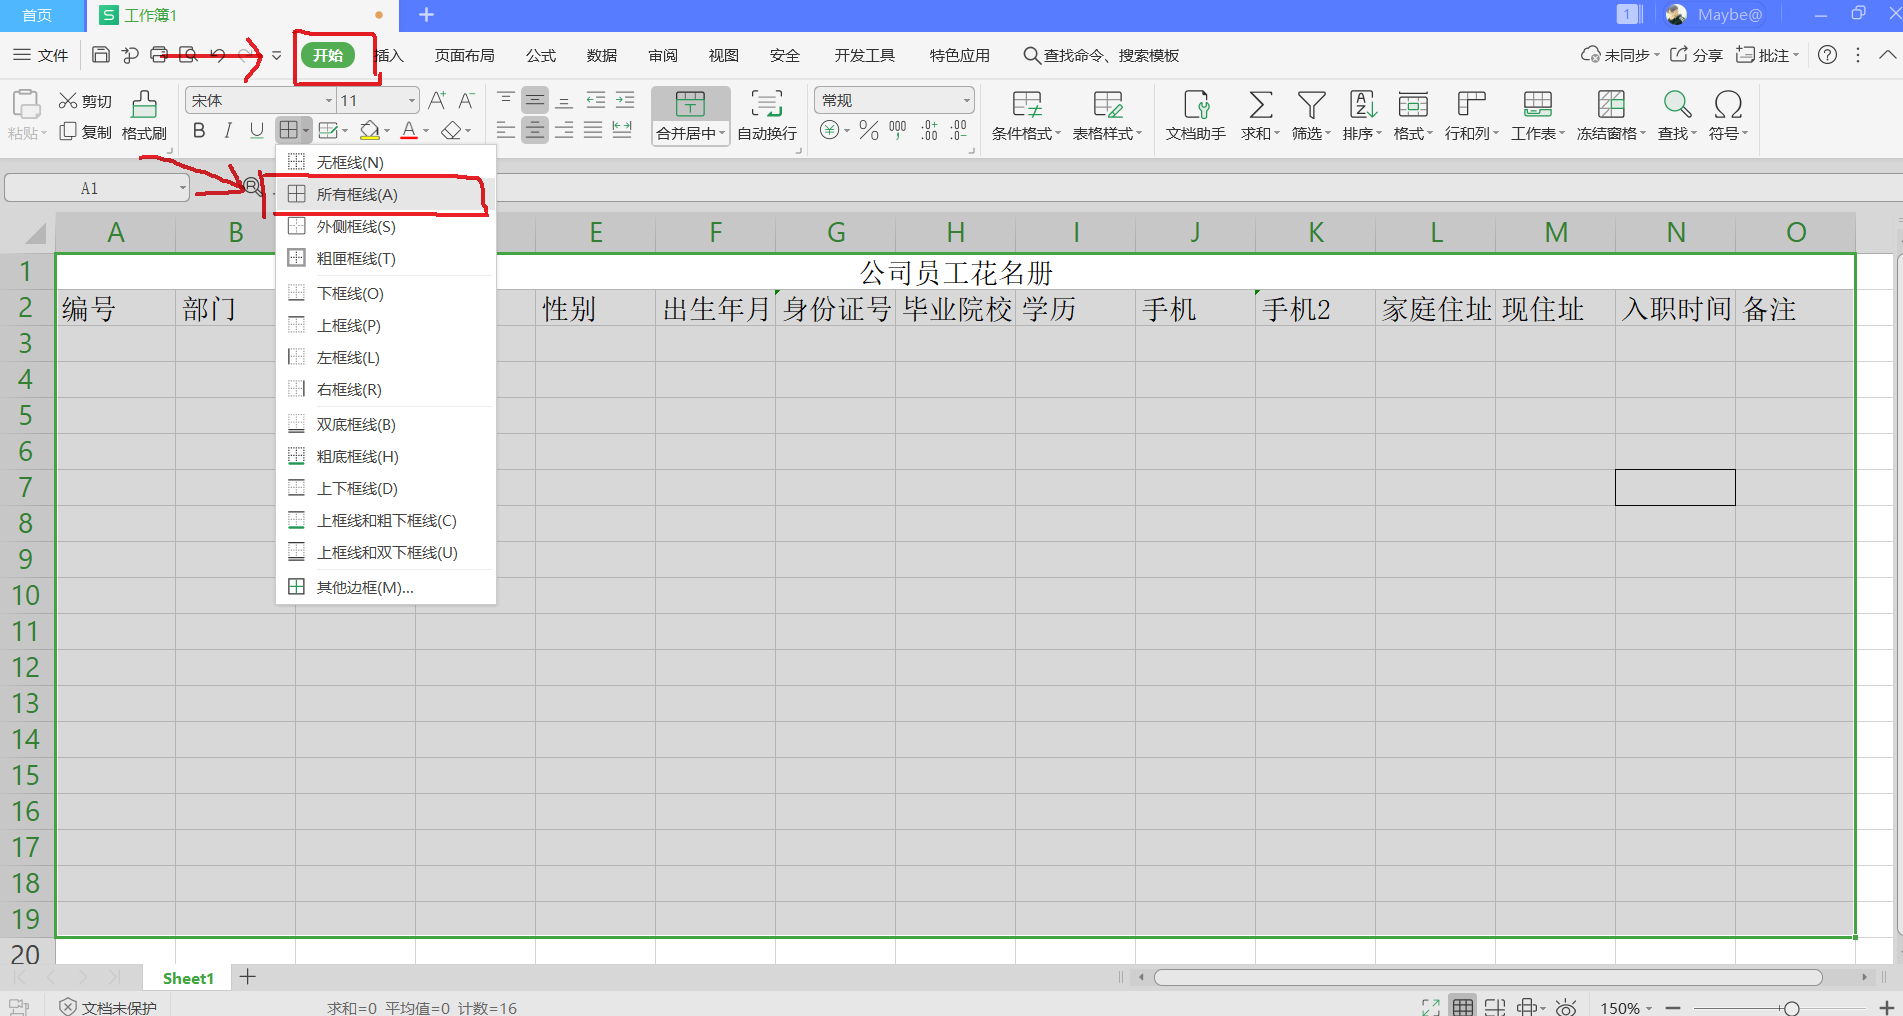1903x1016 pixels.
Task: Choose All Borders (所有框线) from border menu
Action: (x=386, y=195)
